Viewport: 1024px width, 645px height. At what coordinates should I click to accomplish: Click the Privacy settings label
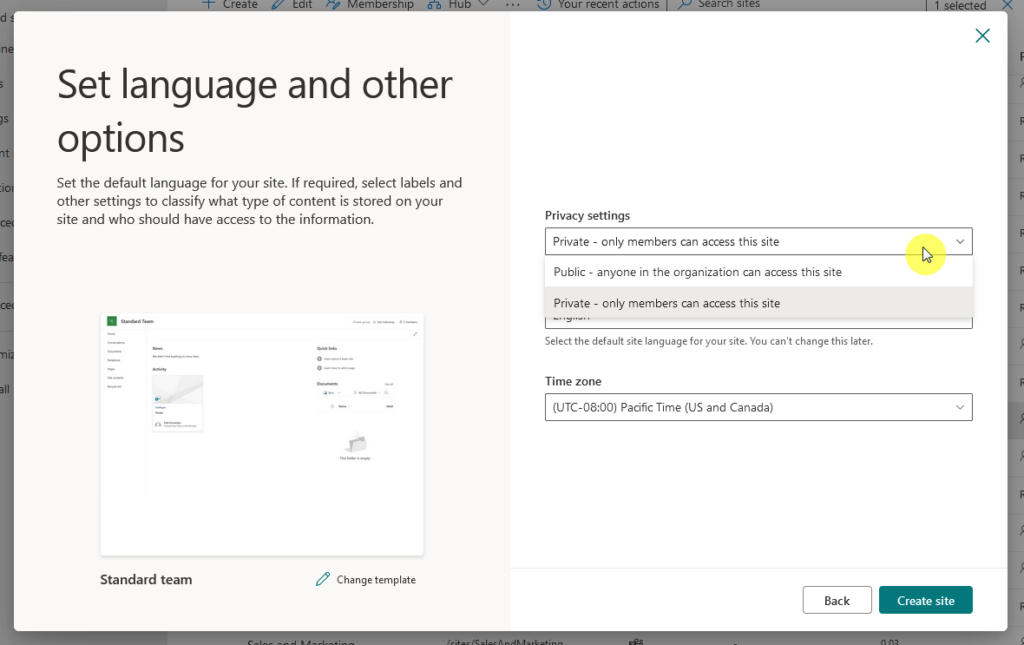point(587,215)
